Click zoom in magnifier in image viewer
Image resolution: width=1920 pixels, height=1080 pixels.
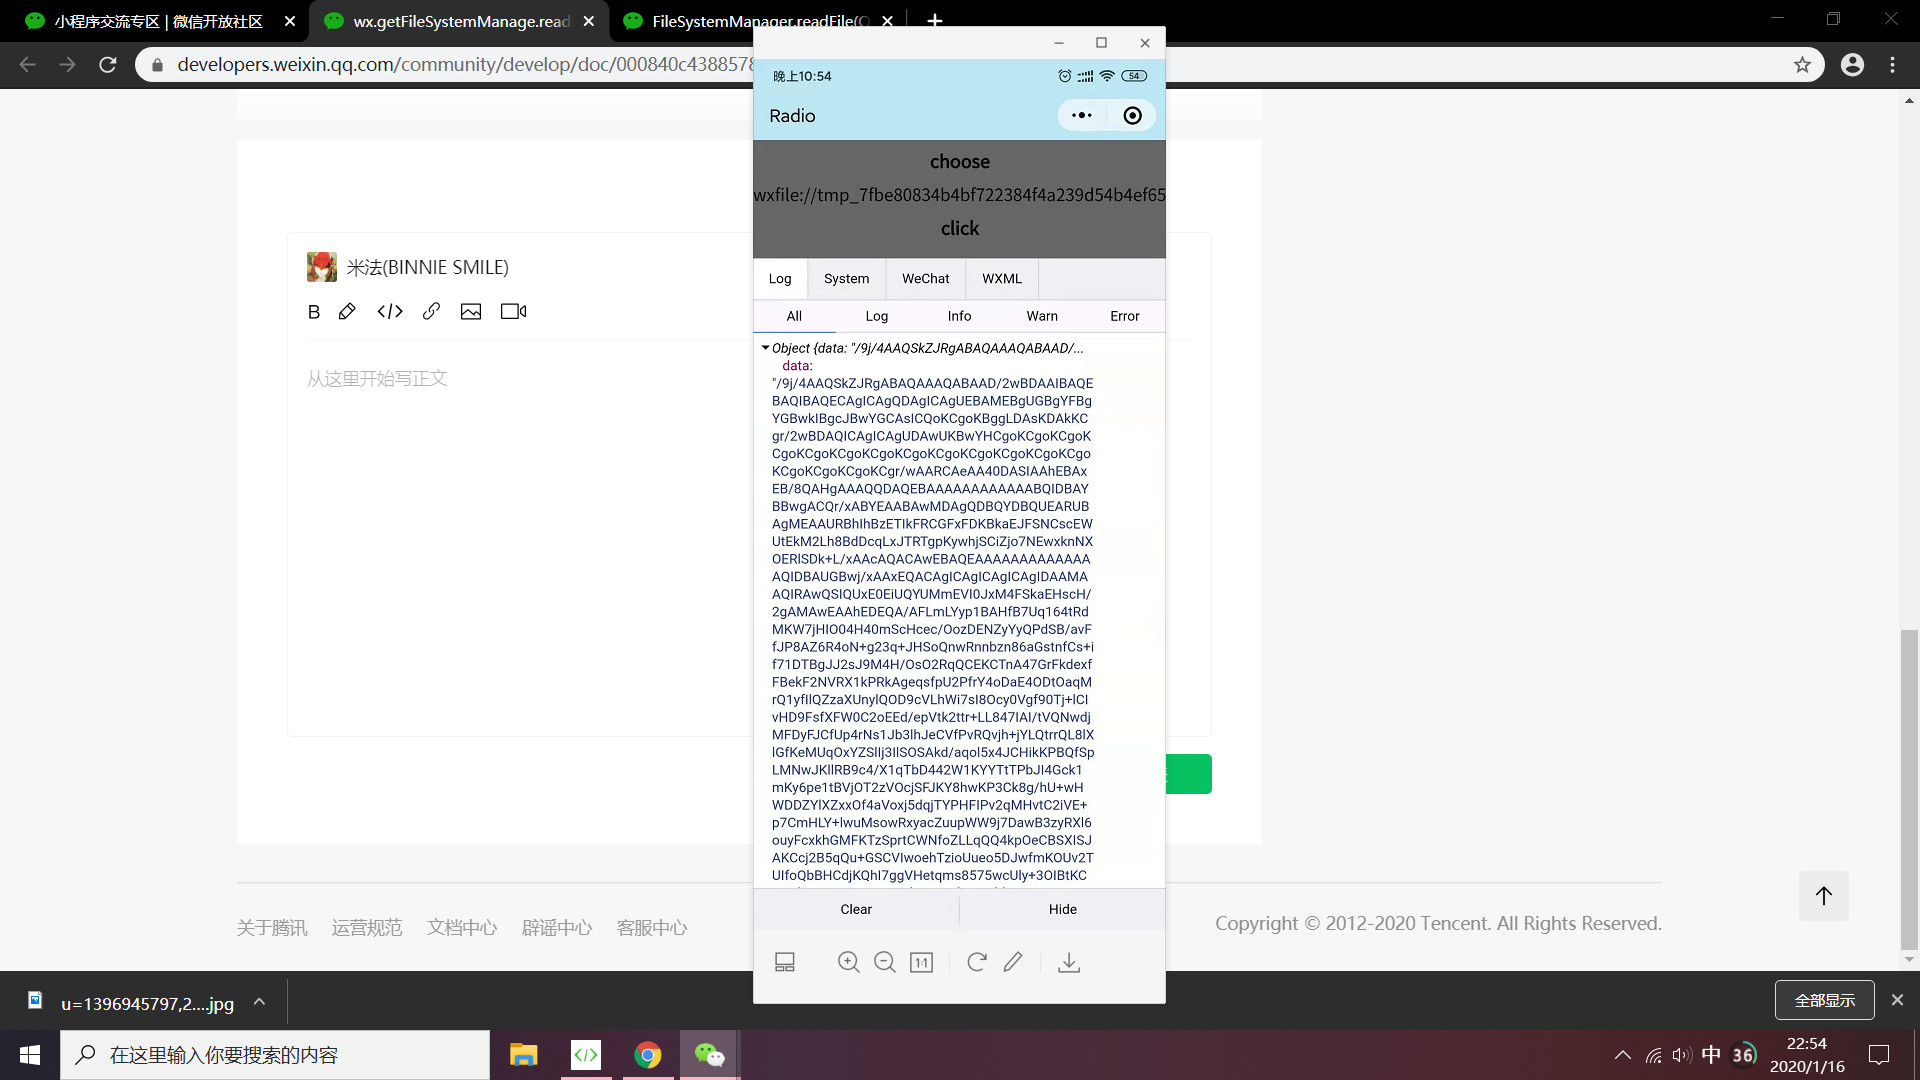848,962
